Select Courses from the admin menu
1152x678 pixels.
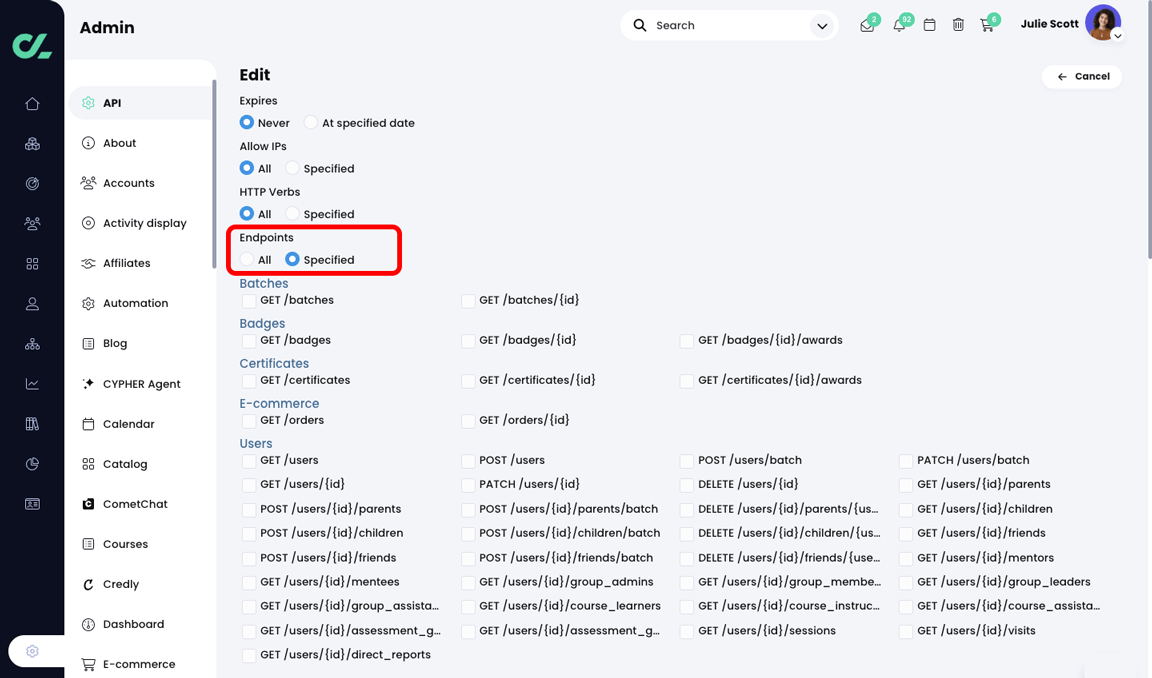125,543
